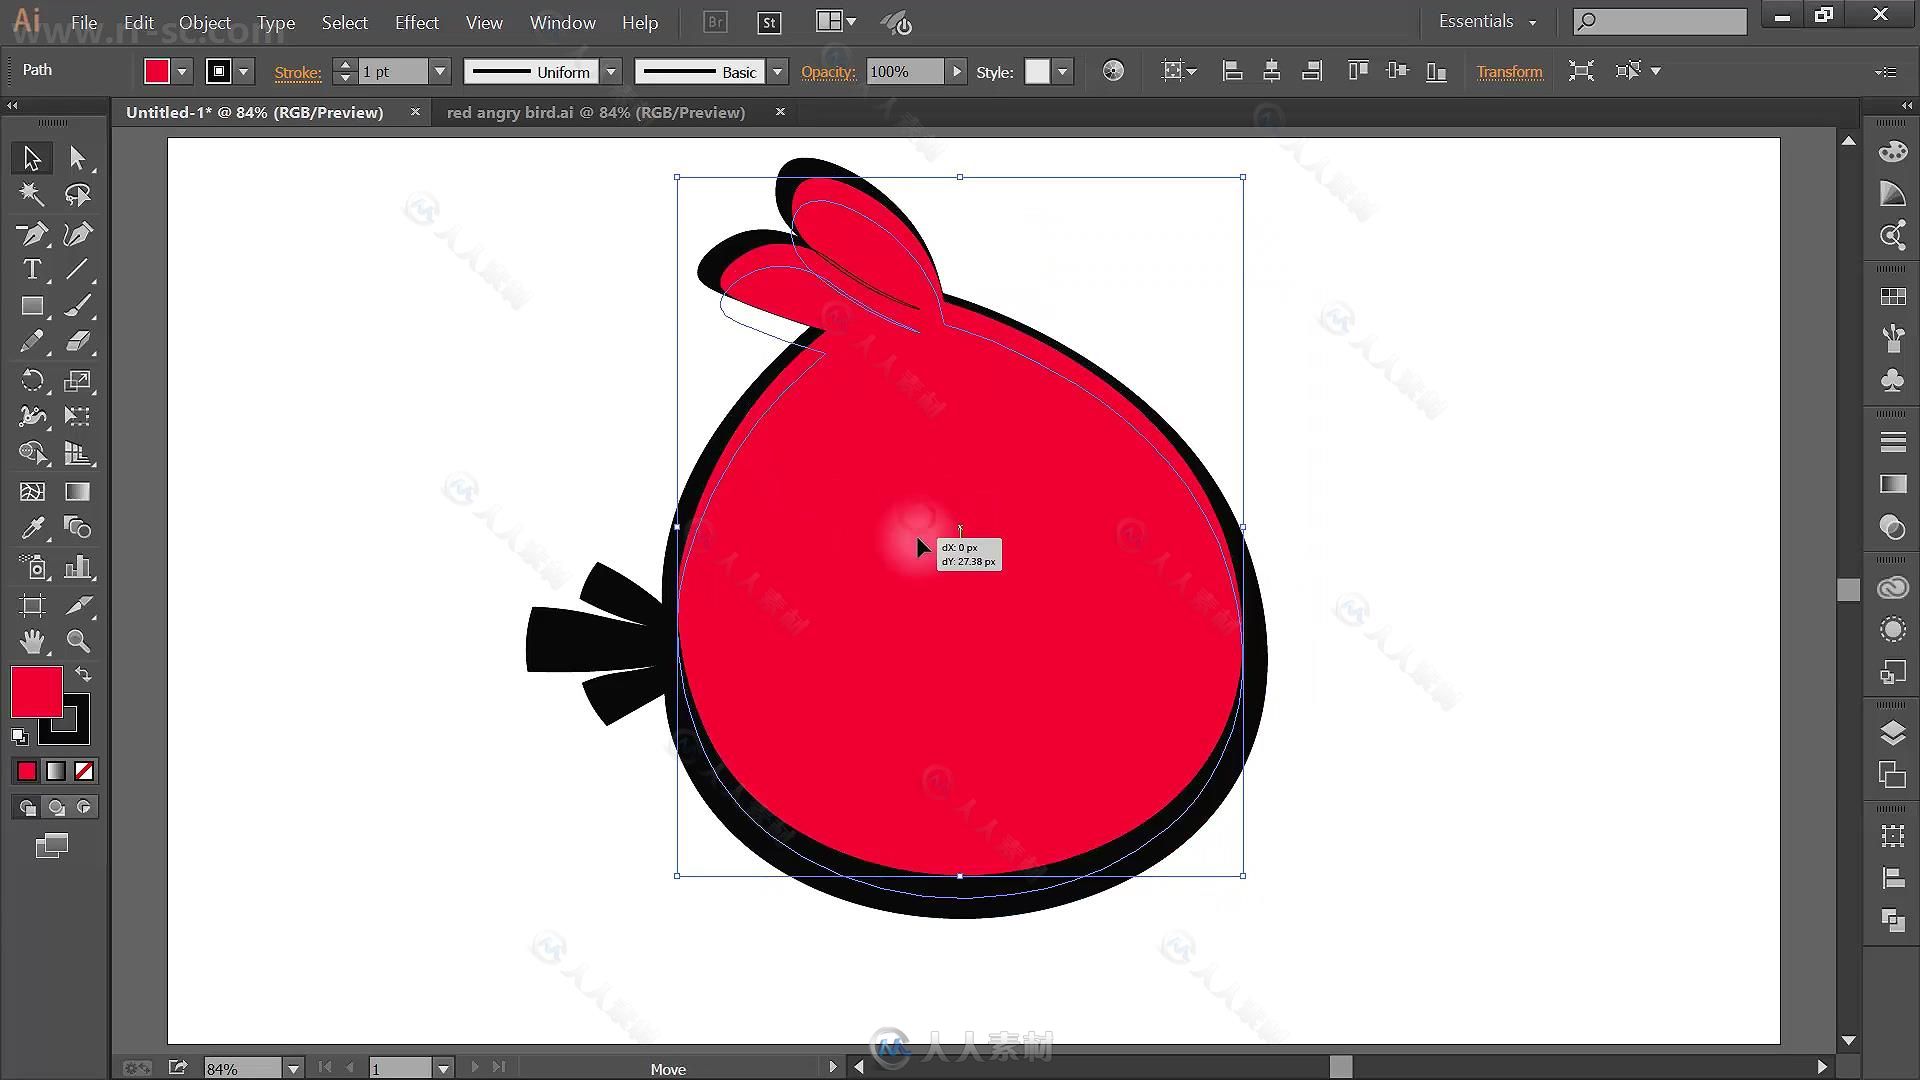Select the Type tool
Screen dimensions: 1920x1080
[x=32, y=270]
